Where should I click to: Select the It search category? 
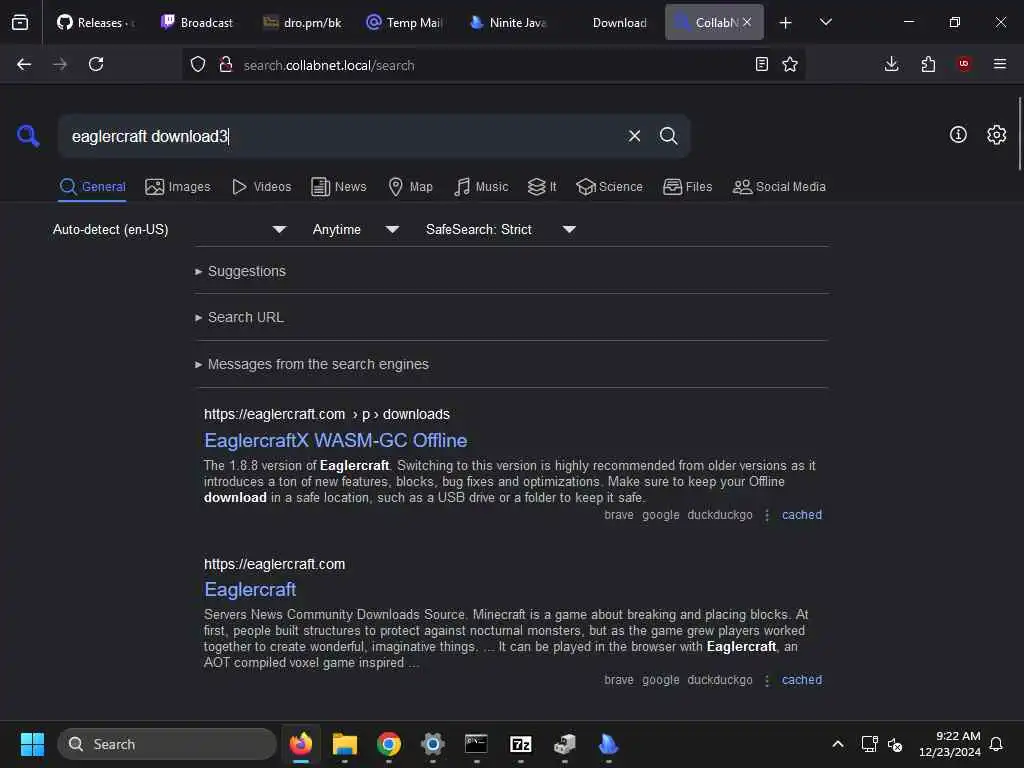541,187
